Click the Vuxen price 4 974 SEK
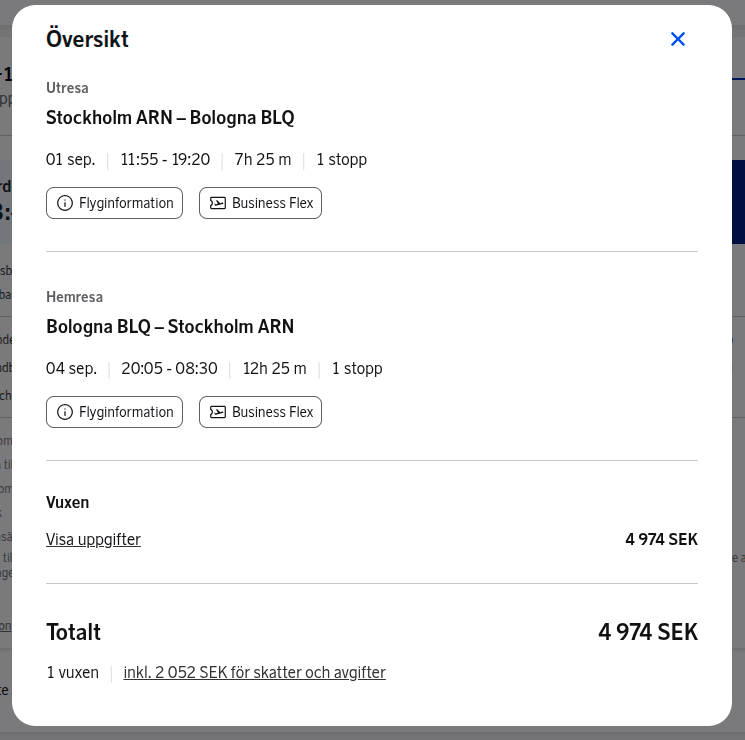The height and width of the screenshot is (740, 745). [x=661, y=539]
